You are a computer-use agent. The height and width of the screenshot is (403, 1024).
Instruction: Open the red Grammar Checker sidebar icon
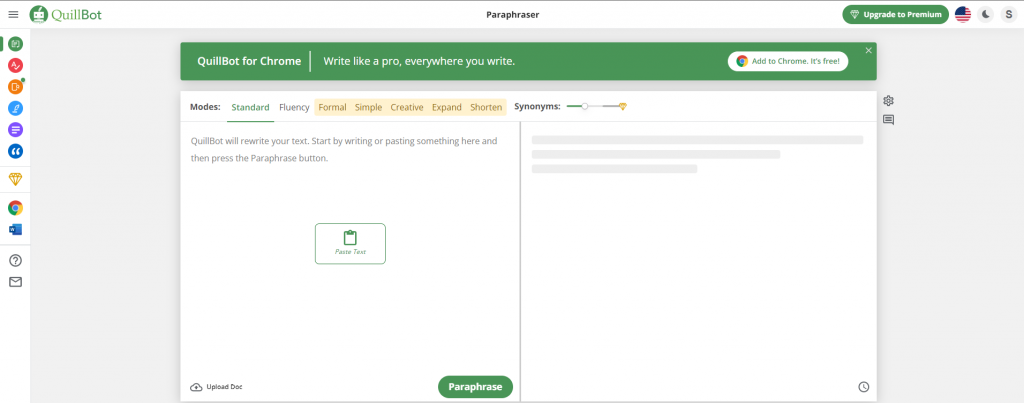click(x=15, y=65)
